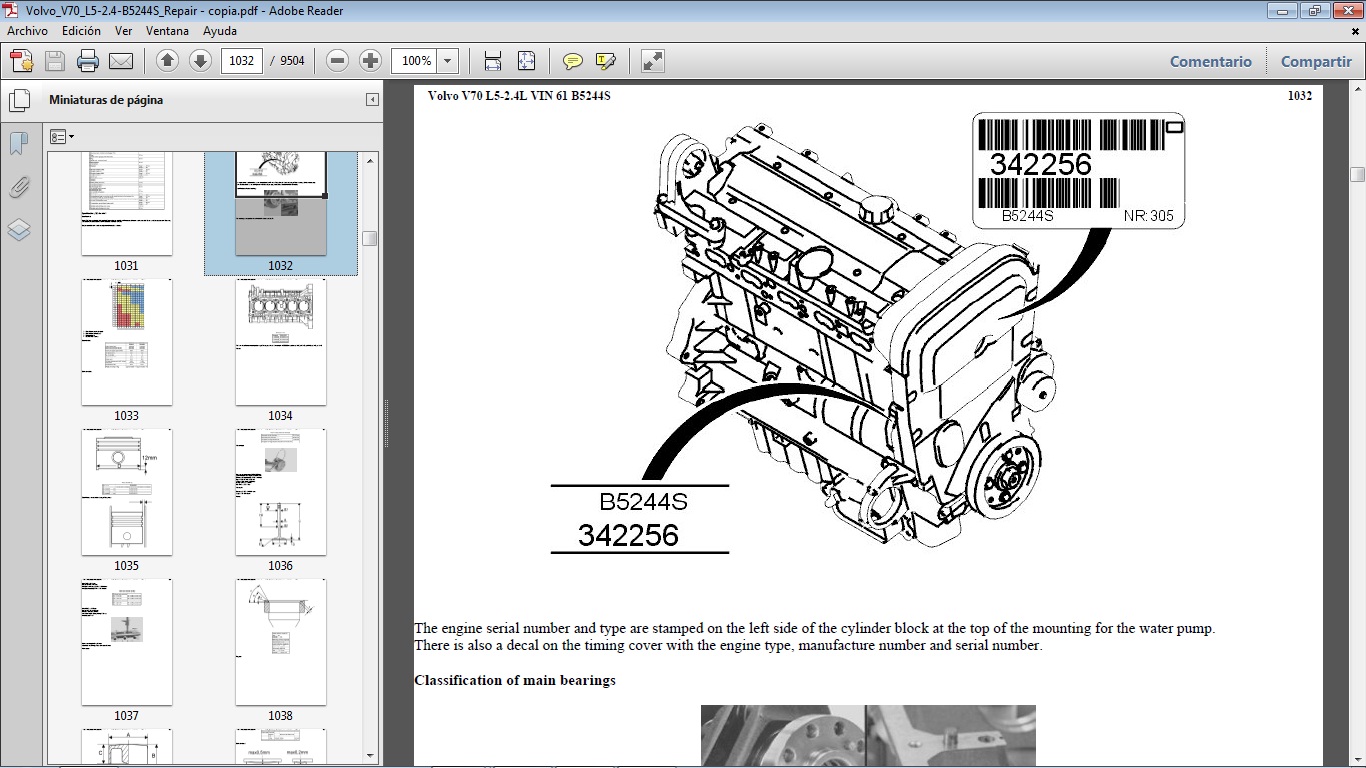The height and width of the screenshot is (768, 1366).
Task: Click the '/ 9504' total page count text
Action: [287, 61]
